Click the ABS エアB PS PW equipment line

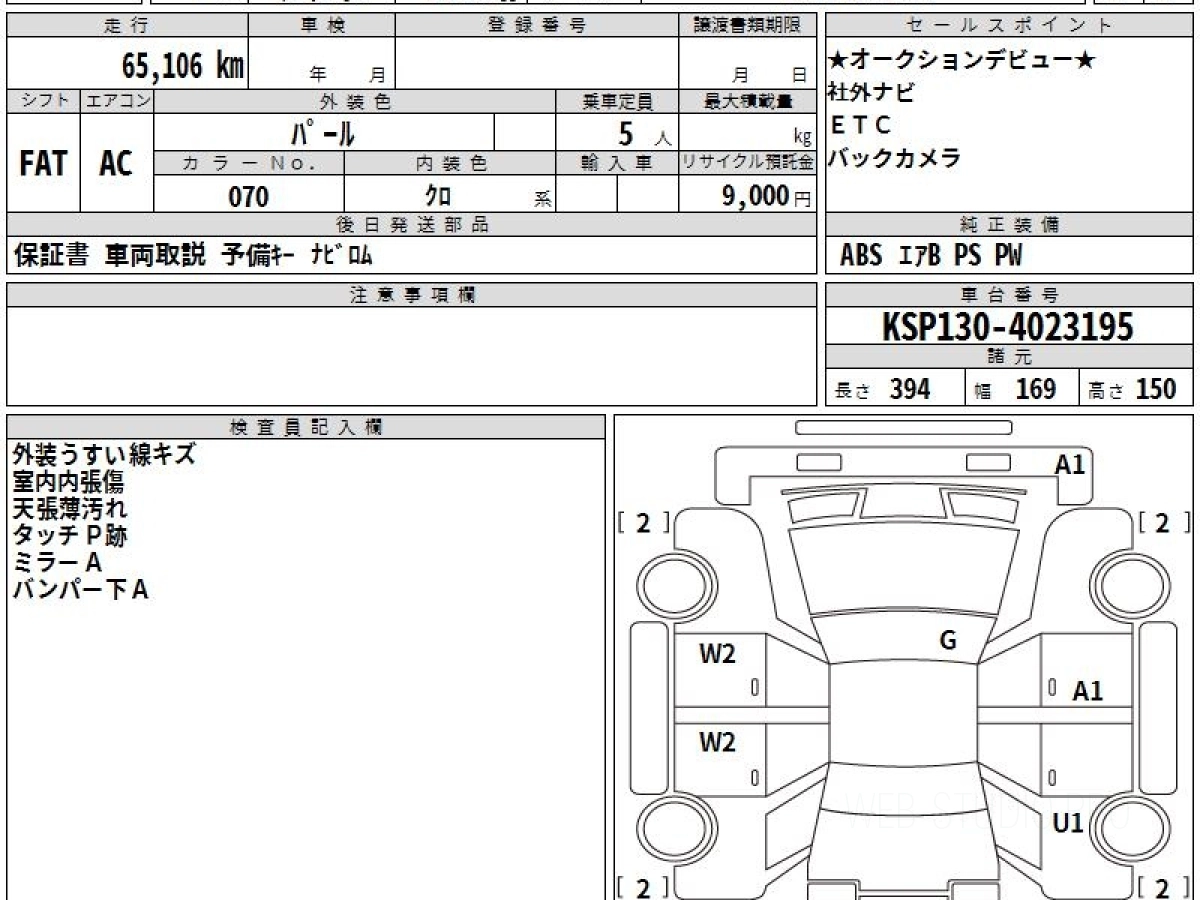tap(931, 256)
